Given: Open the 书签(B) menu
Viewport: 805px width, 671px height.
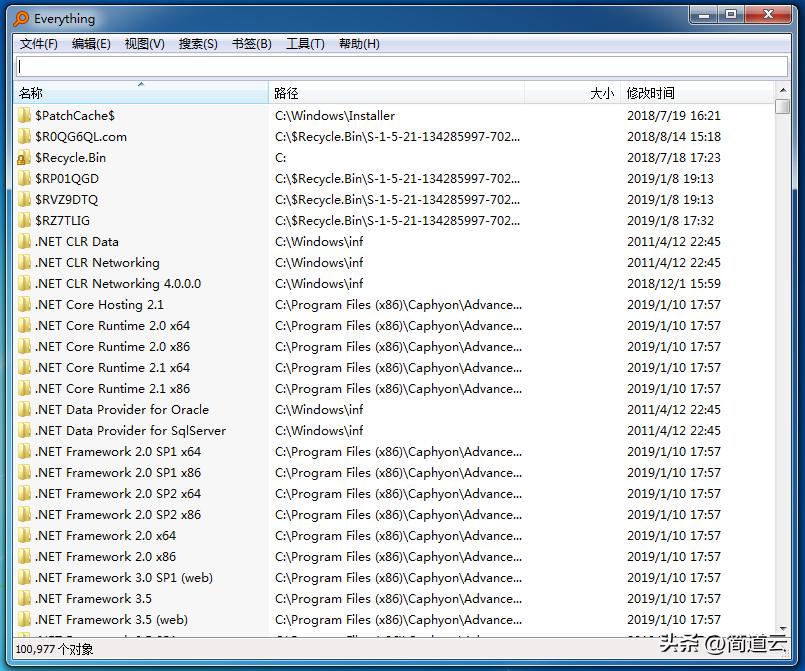Looking at the screenshot, I should [x=251, y=44].
